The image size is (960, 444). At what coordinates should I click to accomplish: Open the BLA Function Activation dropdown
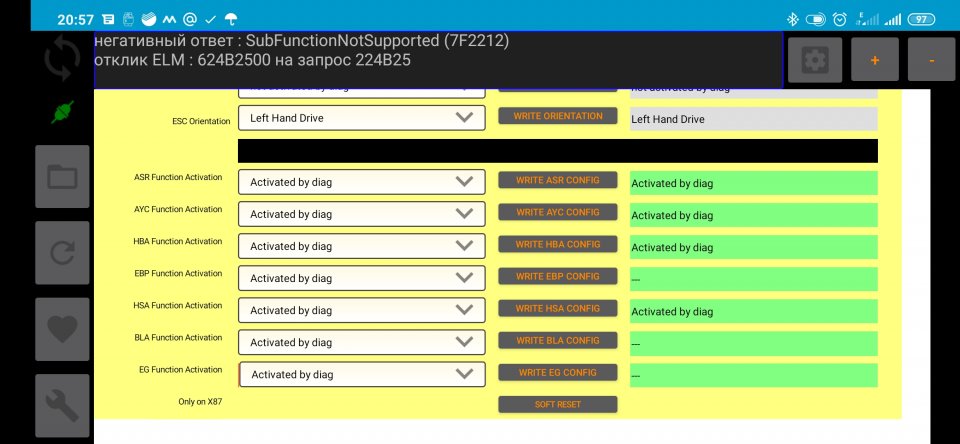click(361, 342)
